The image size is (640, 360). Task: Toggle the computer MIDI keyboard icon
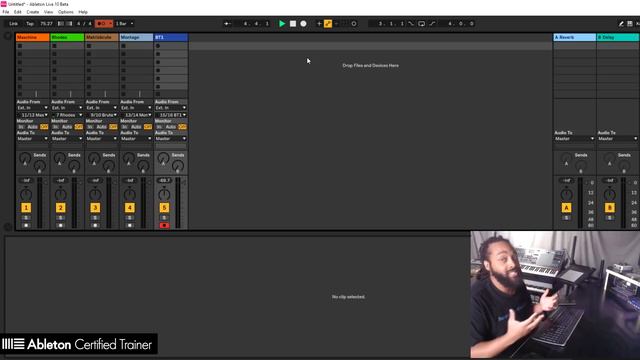click(630, 24)
